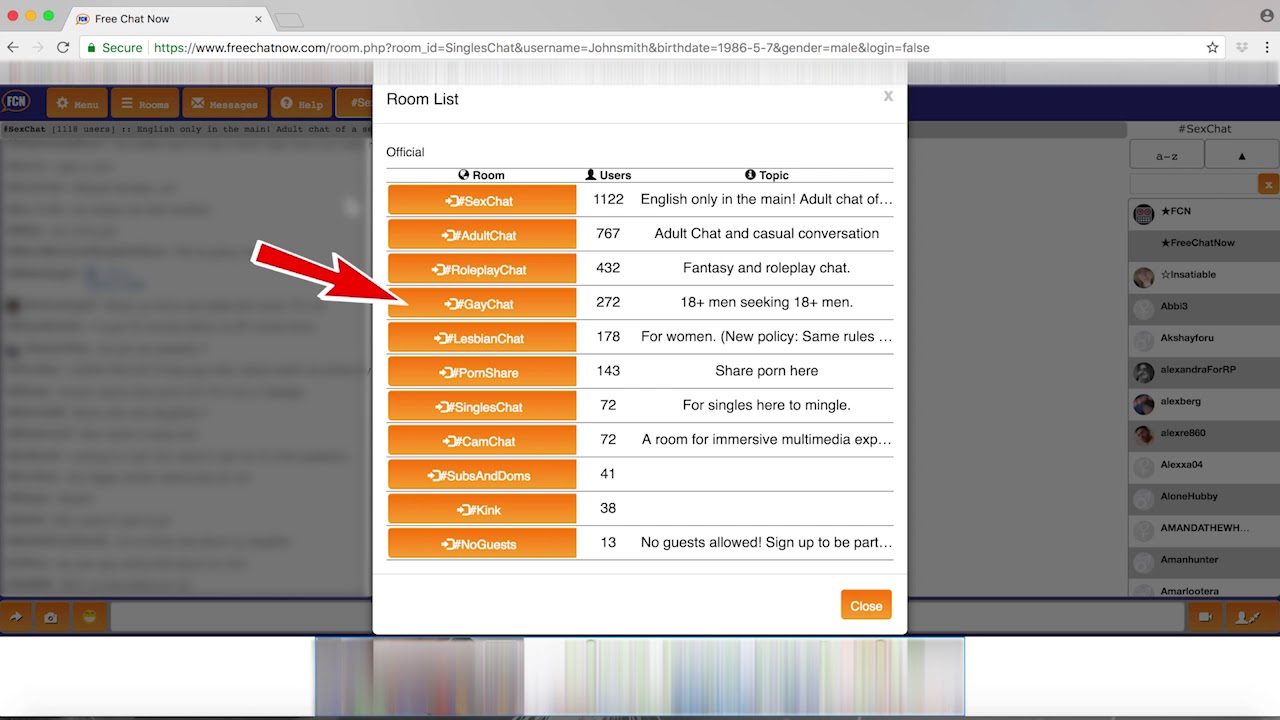Click alexre860 user avatar
The width and height of the screenshot is (1280, 720).
pyautogui.click(x=1143, y=435)
